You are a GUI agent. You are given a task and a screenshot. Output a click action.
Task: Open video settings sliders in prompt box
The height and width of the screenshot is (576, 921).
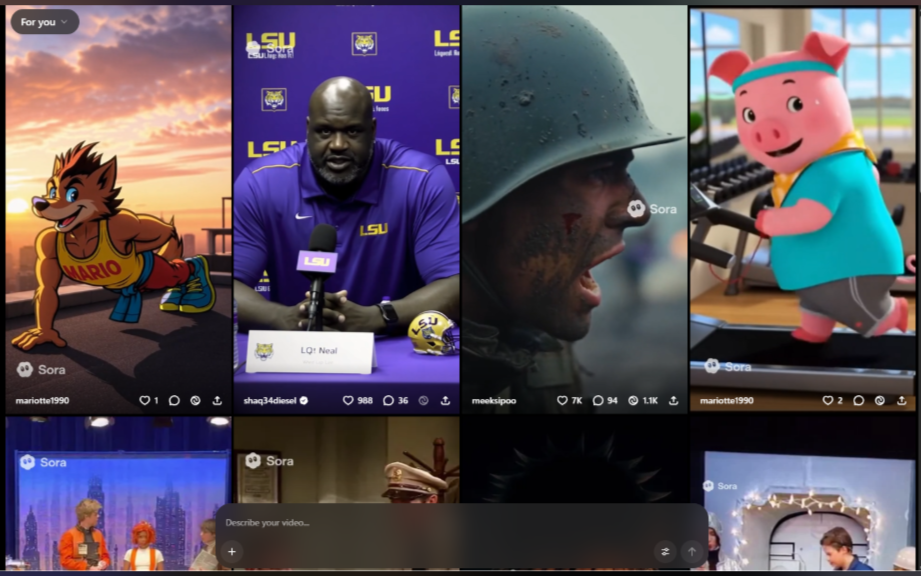tap(664, 551)
